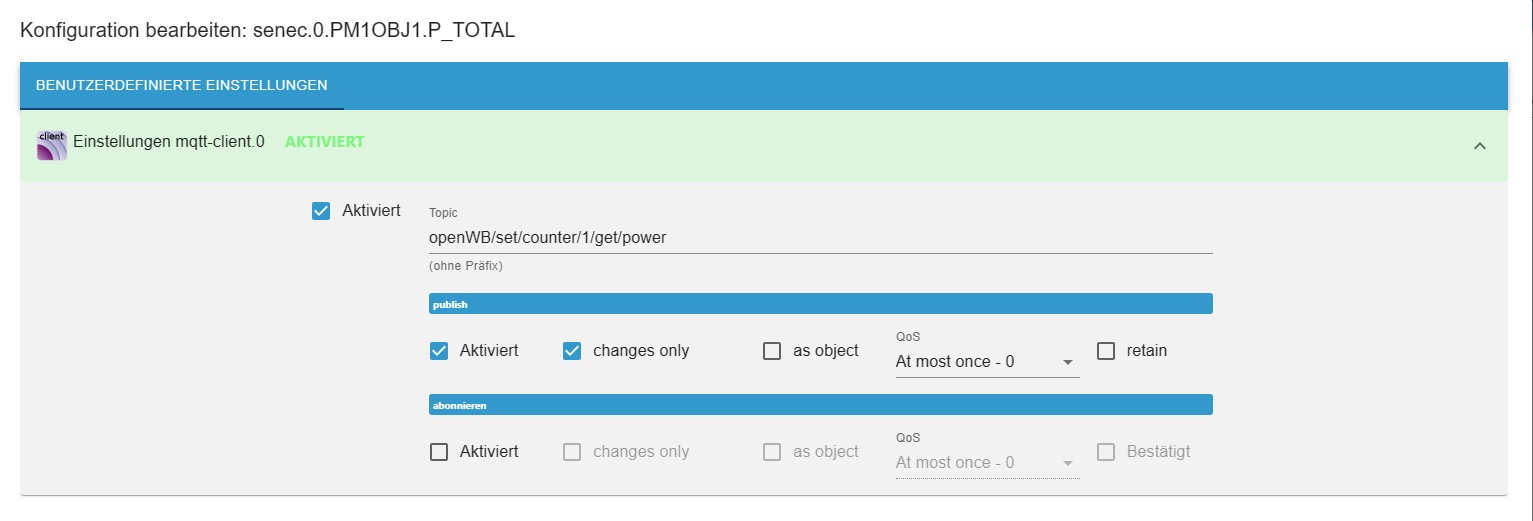This screenshot has width=1533, height=521.
Task: Click the publish QoS dropdown arrow
Action: tap(1068, 362)
